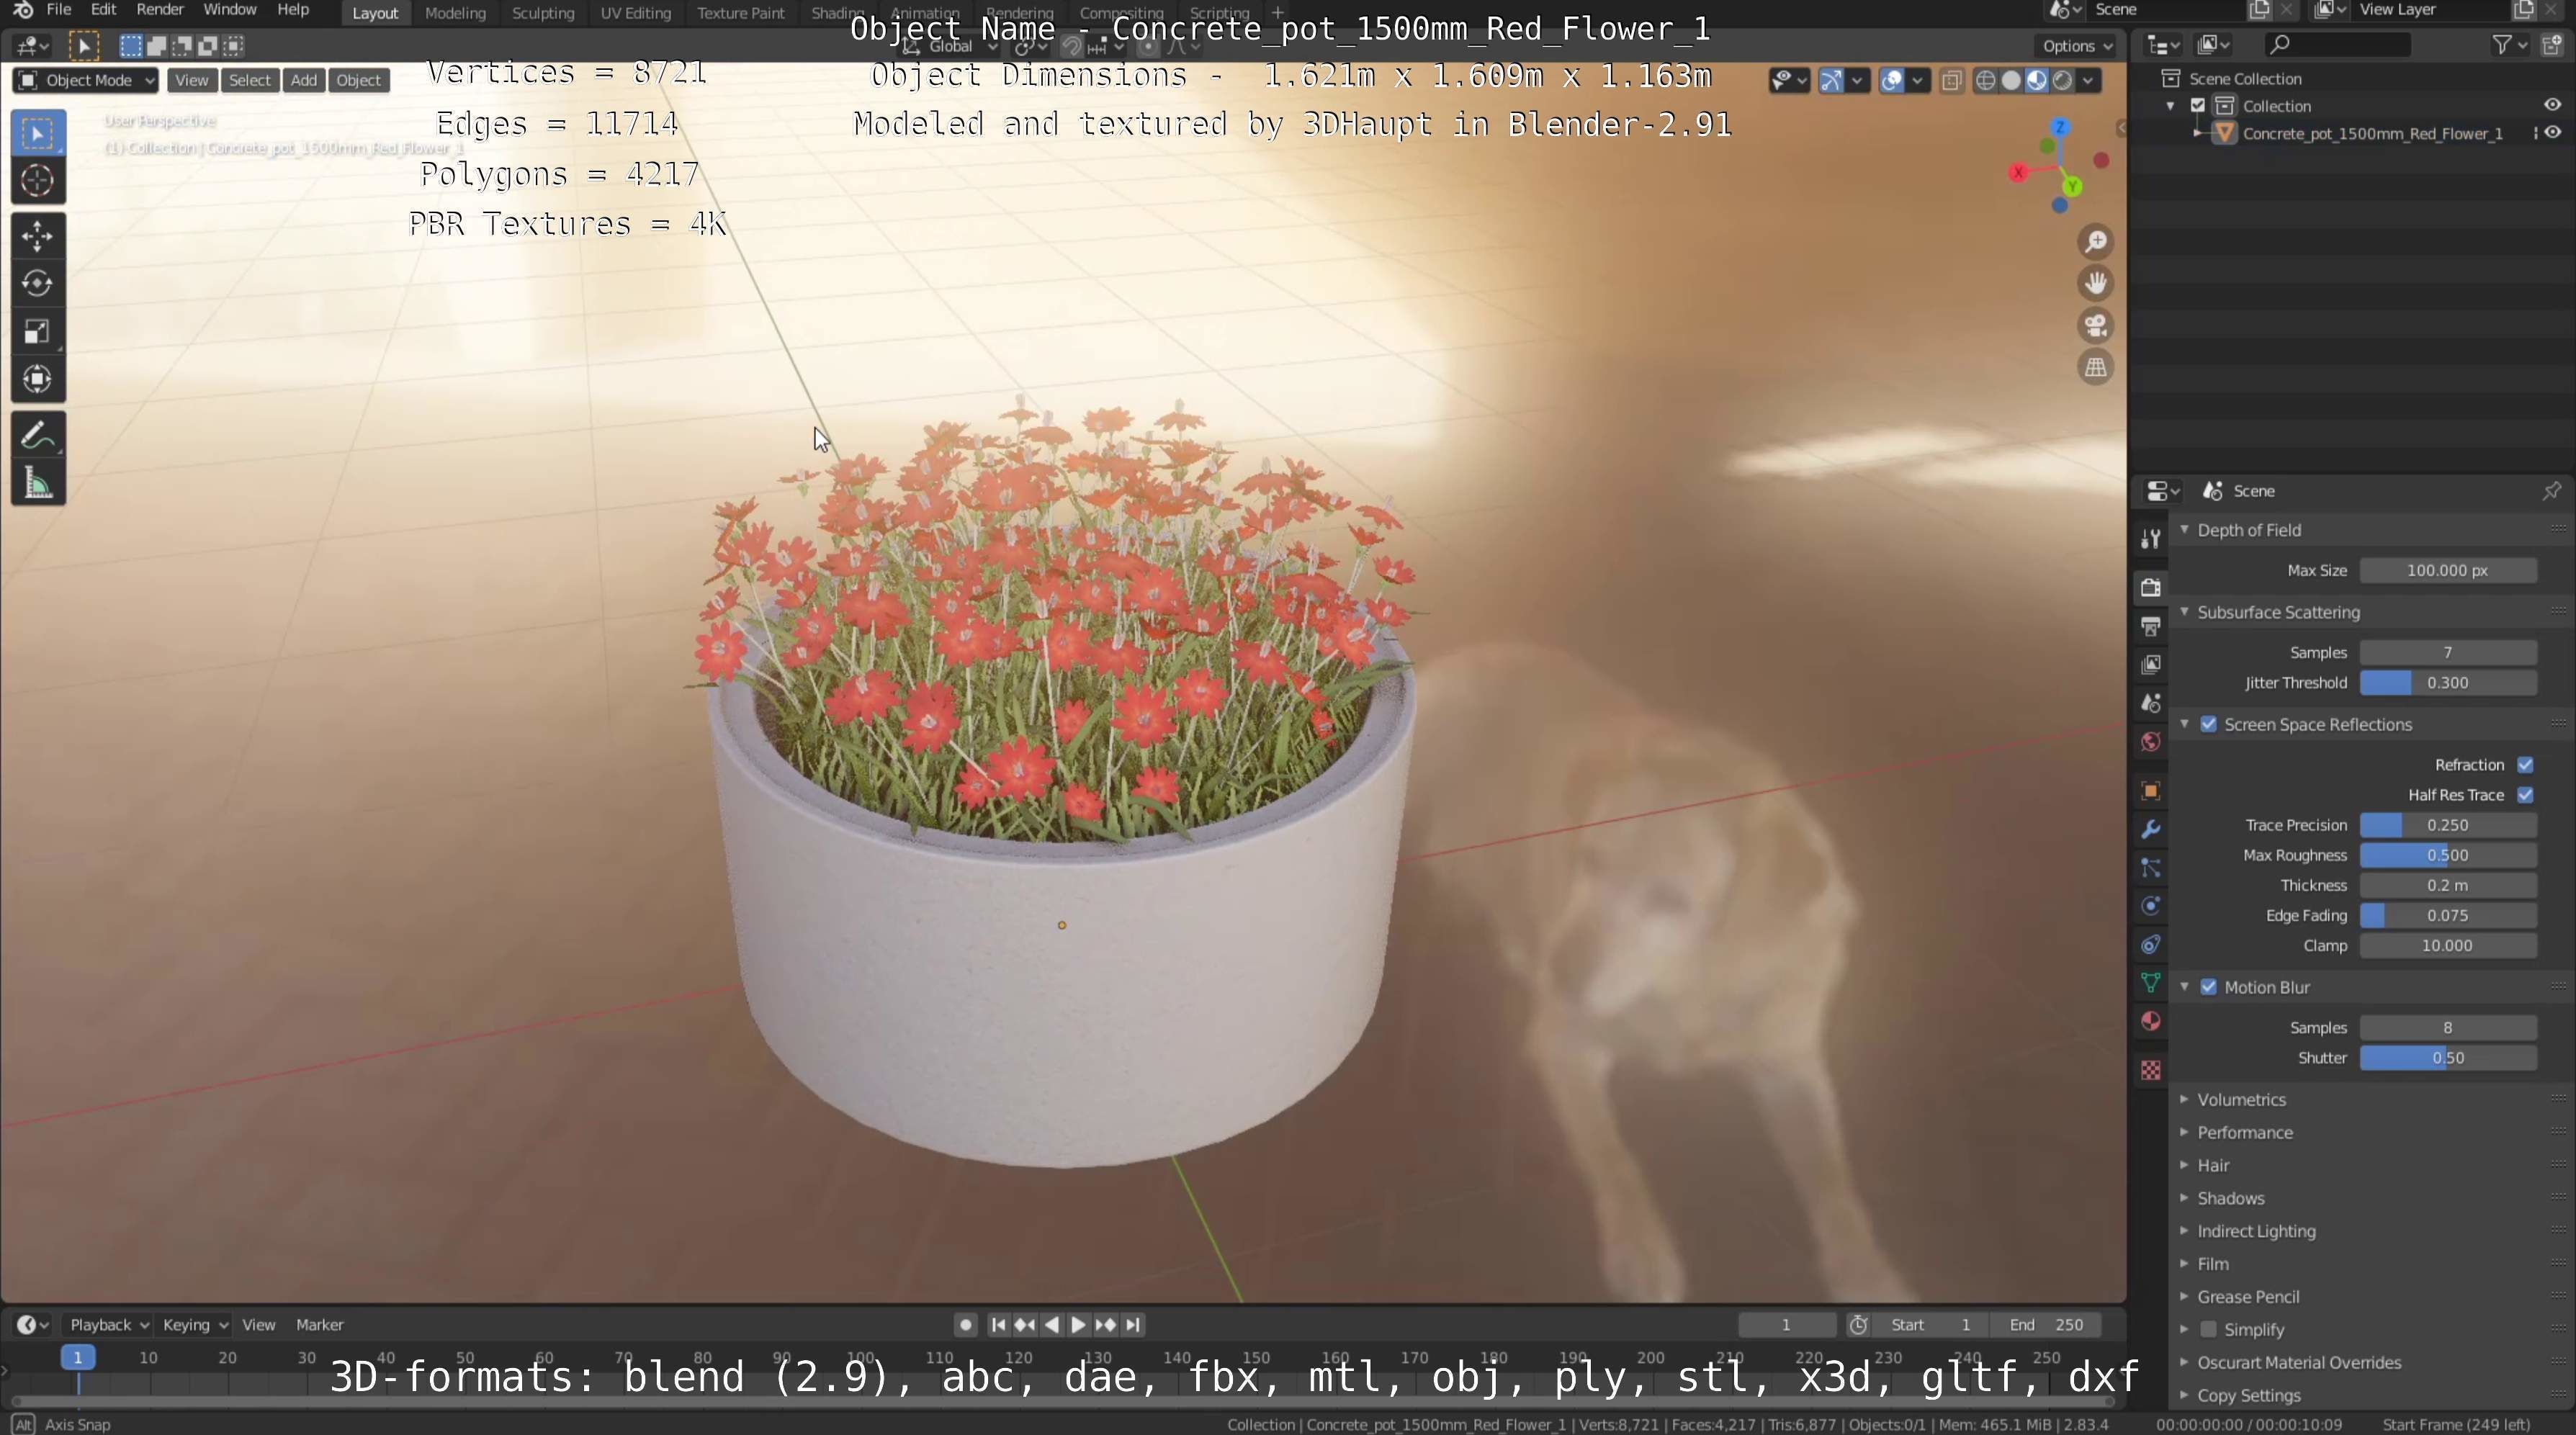2576x1435 pixels.
Task: Switch to the Modeling workspace tab
Action: pyautogui.click(x=455, y=13)
